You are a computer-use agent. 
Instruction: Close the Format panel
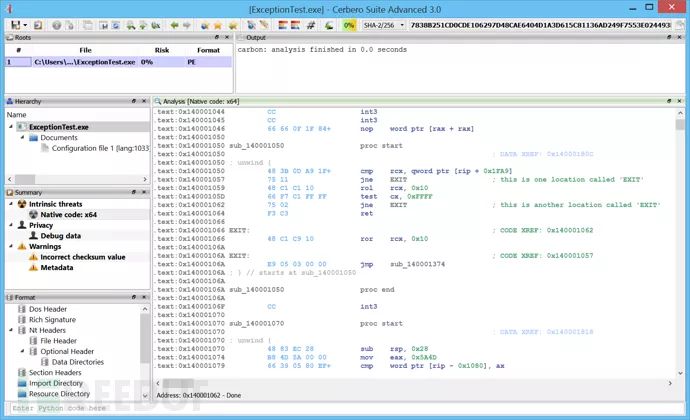coord(144,297)
